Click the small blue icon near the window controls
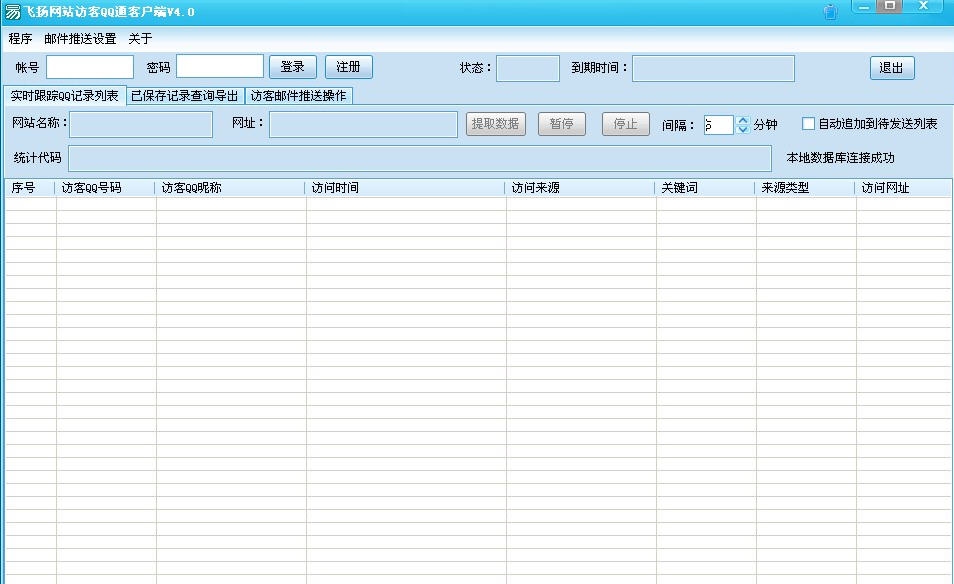 coord(830,11)
